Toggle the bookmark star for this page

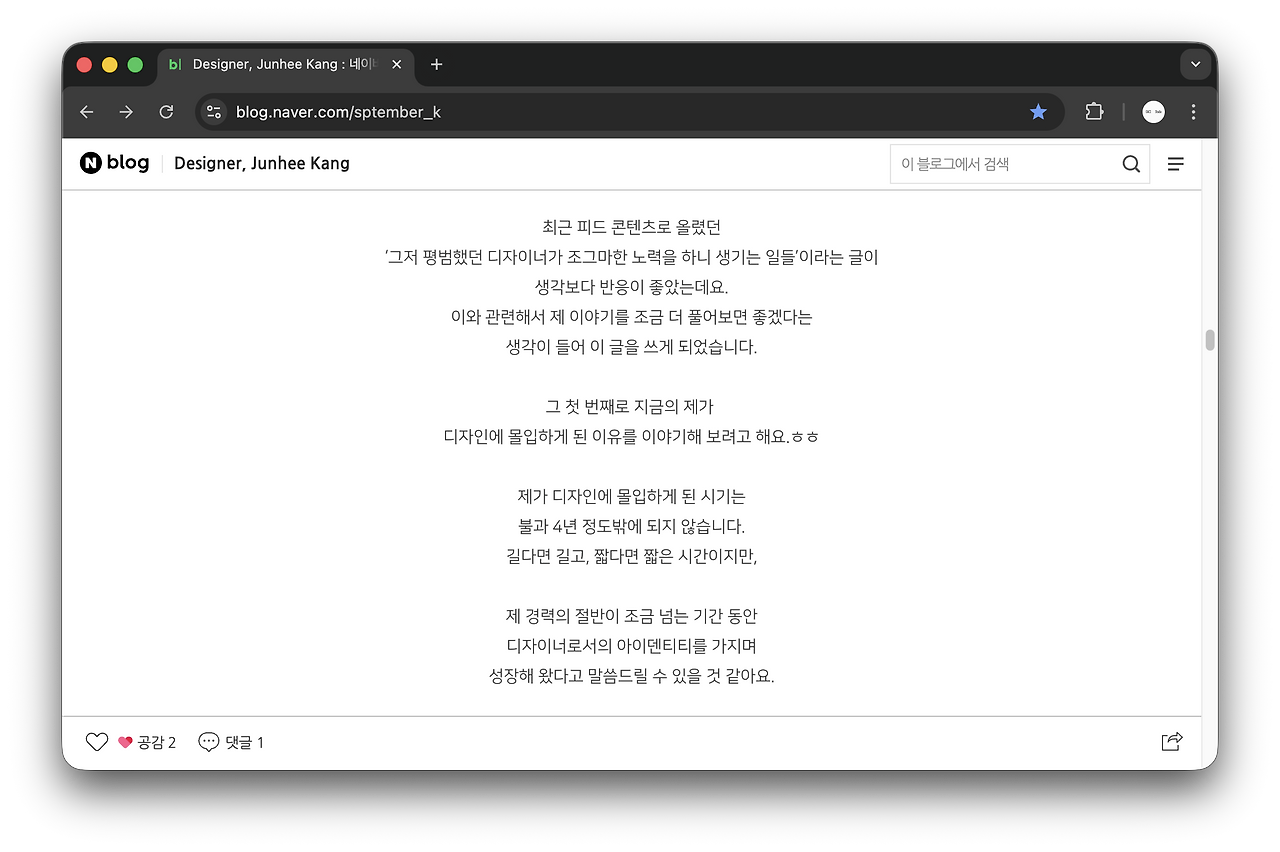tap(1038, 112)
